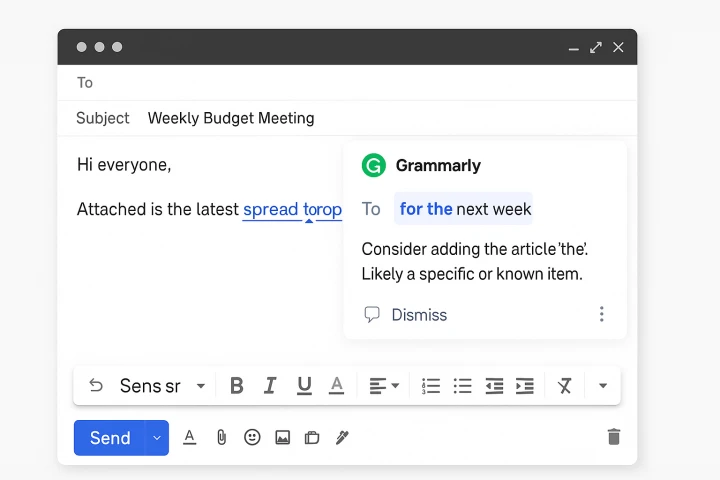This screenshot has width=720, height=480.
Task: Open Grammarly card more options menu
Action: [602, 314]
